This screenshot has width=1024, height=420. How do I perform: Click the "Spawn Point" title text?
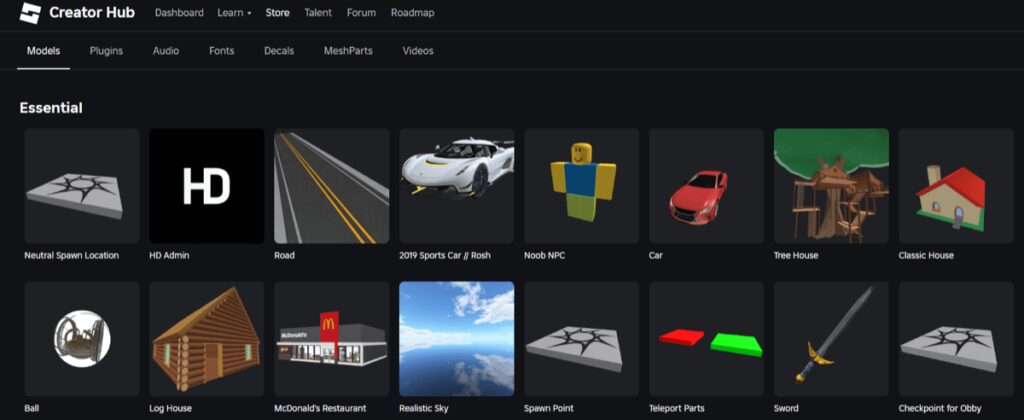click(549, 408)
